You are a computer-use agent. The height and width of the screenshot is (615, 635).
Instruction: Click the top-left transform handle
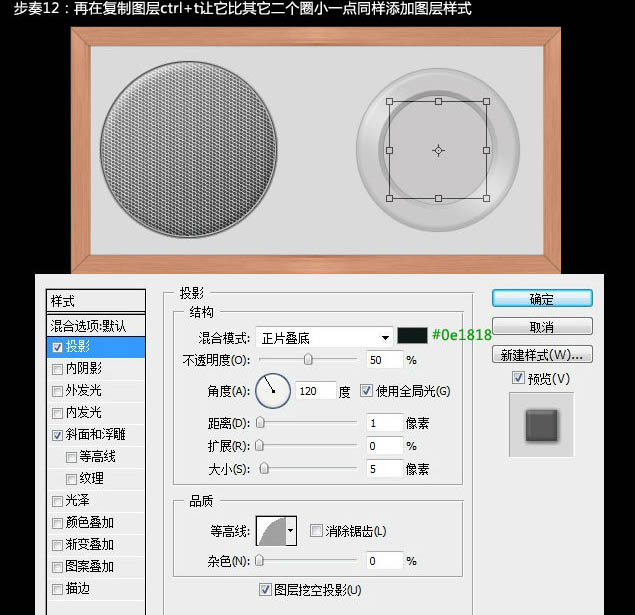tap(390, 101)
